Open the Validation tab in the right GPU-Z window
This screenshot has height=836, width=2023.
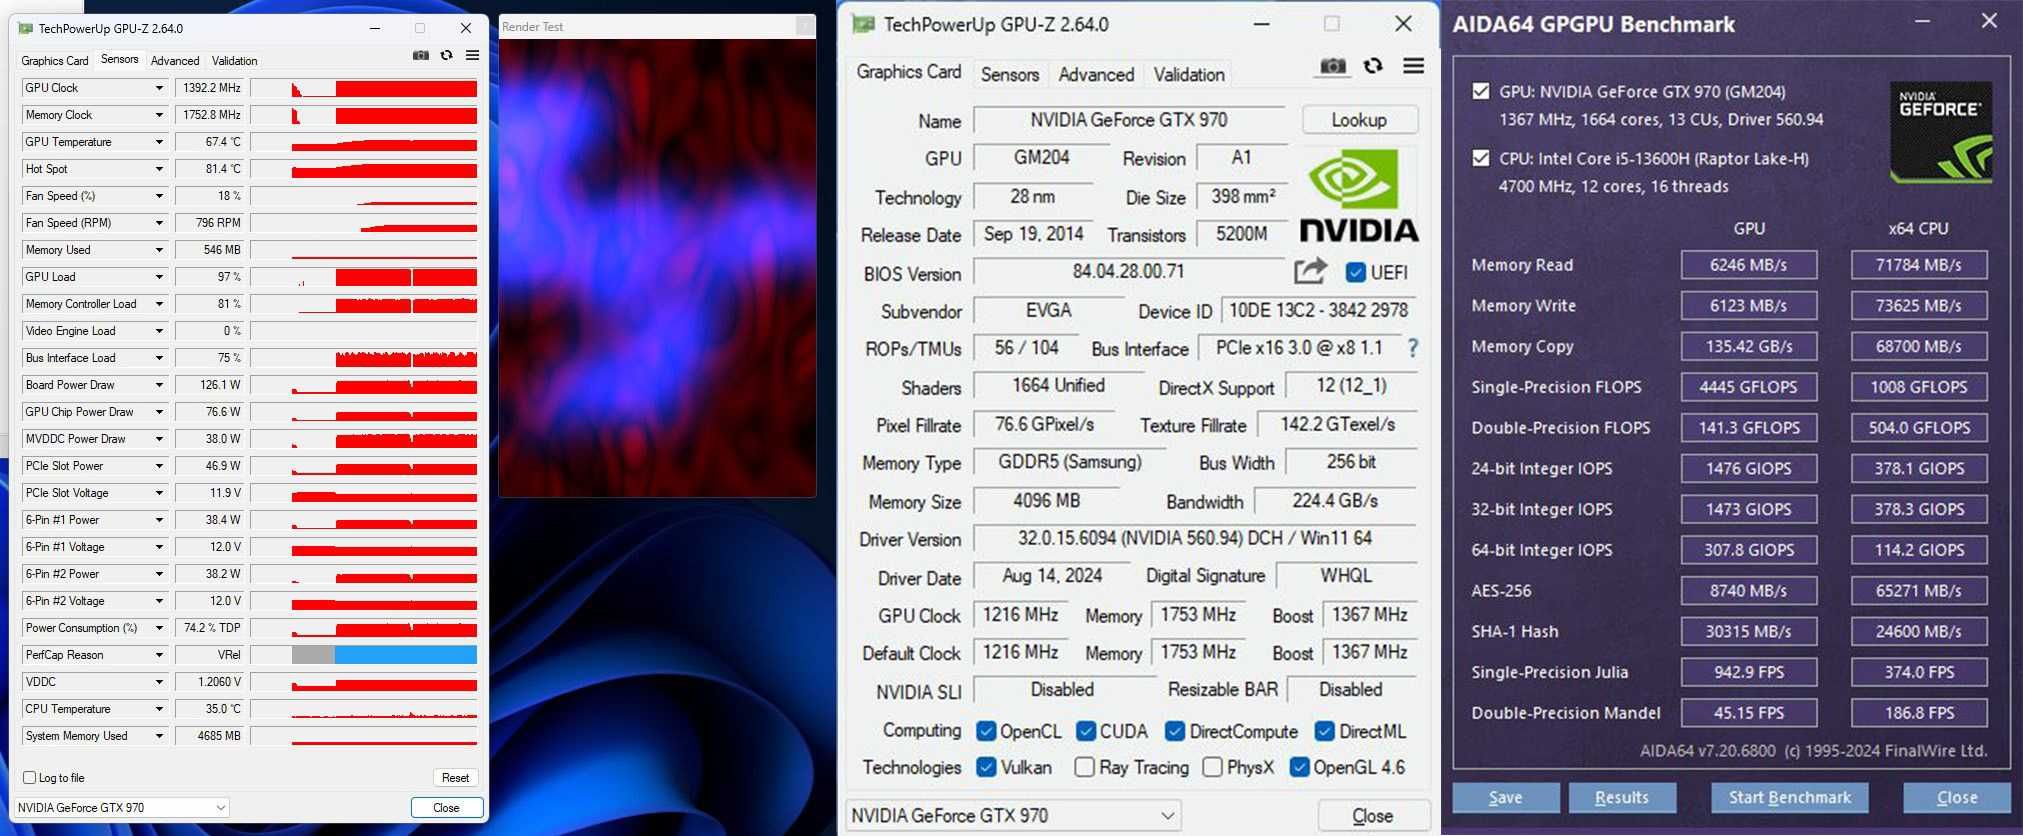1189,74
